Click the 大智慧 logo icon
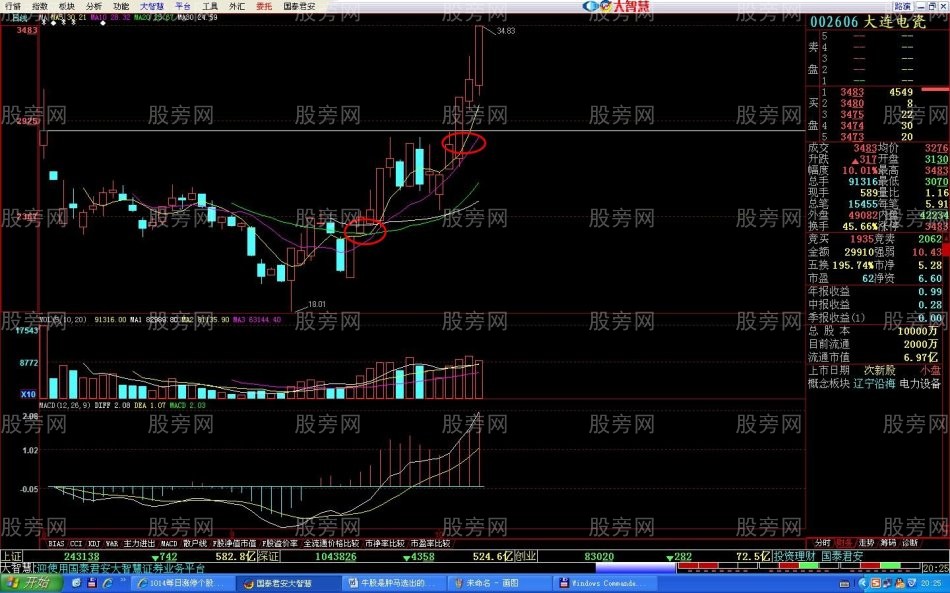This screenshot has height=593, width=950. click(616, 6)
